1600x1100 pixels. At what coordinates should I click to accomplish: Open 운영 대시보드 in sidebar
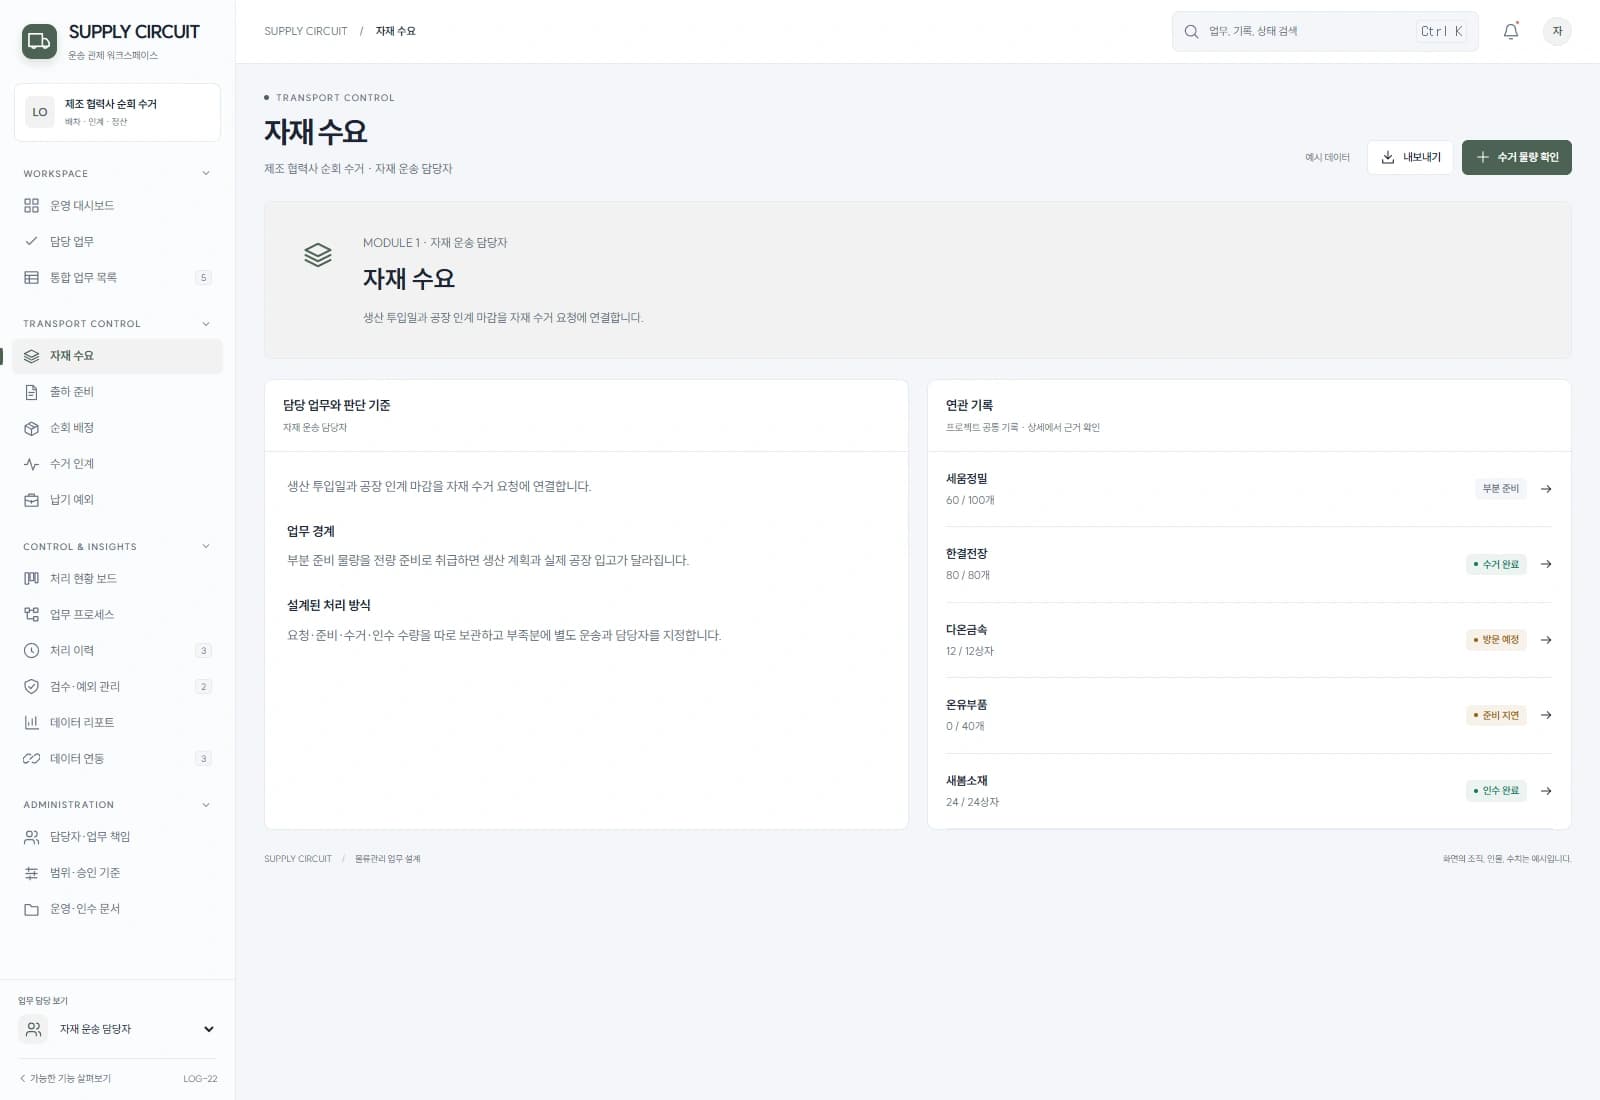click(117, 206)
